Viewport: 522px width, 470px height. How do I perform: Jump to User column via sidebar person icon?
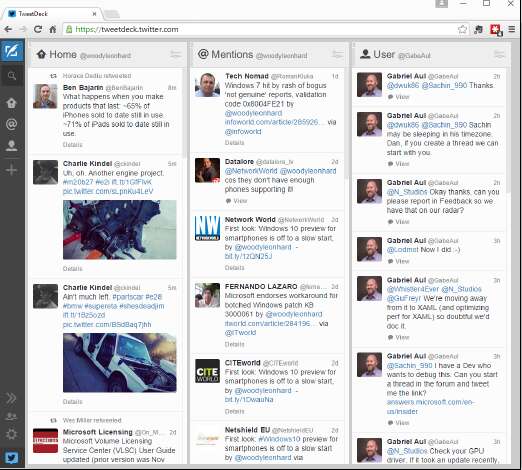click(x=11, y=146)
